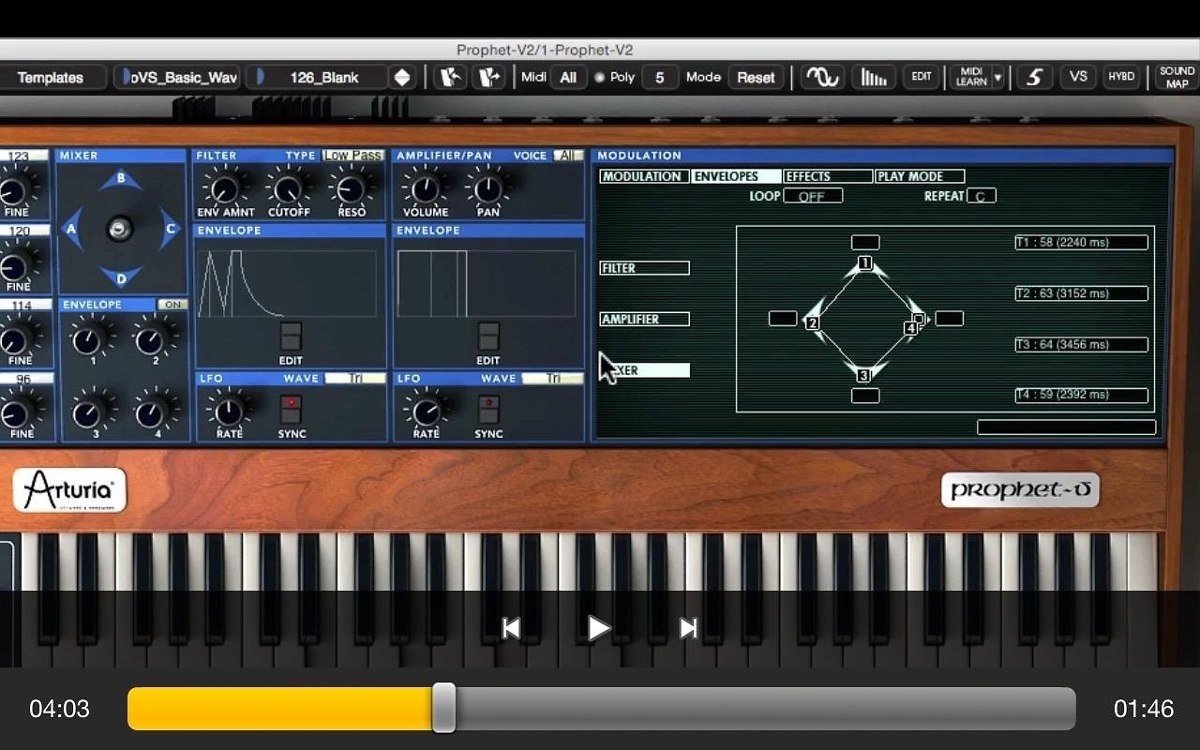This screenshot has width=1200, height=750.
Task: Toggle the envelope LOOP OFF field
Action: 813,196
